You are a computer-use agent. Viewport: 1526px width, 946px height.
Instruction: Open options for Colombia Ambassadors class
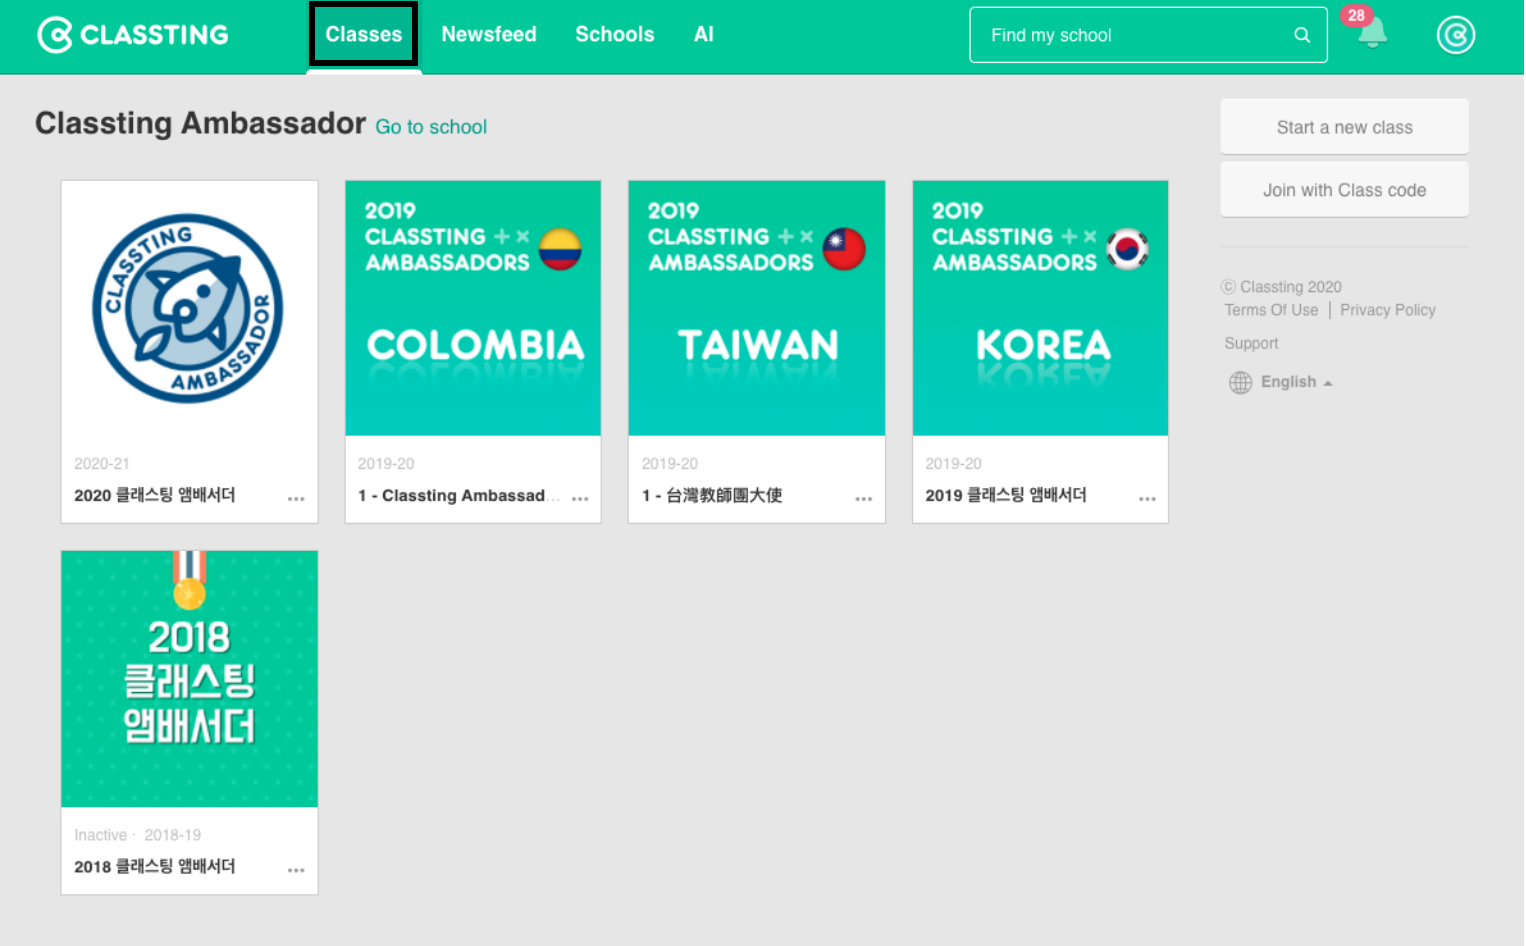[580, 498]
